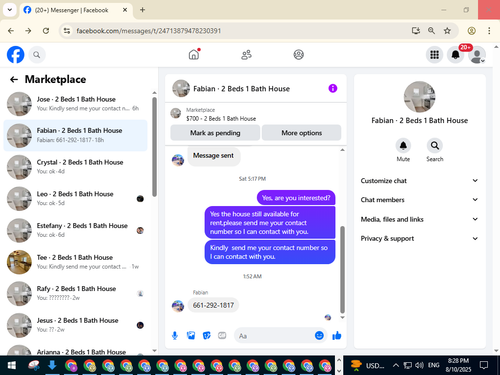The height and width of the screenshot is (375, 500).
Task: Go to the Home feed icon
Action: 194,54
